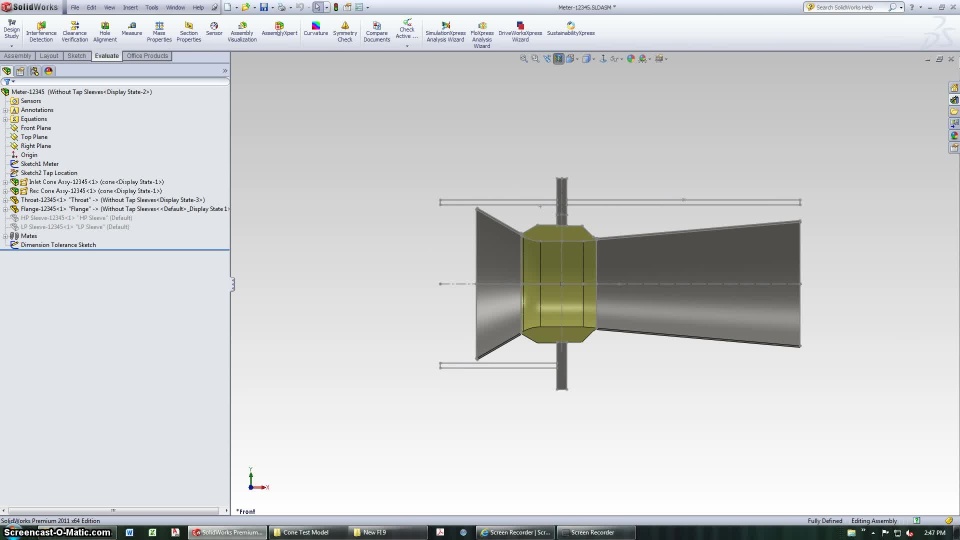Open Assembly Visualization
Image resolution: width=960 pixels, height=540 pixels.
(x=242, y=32)
